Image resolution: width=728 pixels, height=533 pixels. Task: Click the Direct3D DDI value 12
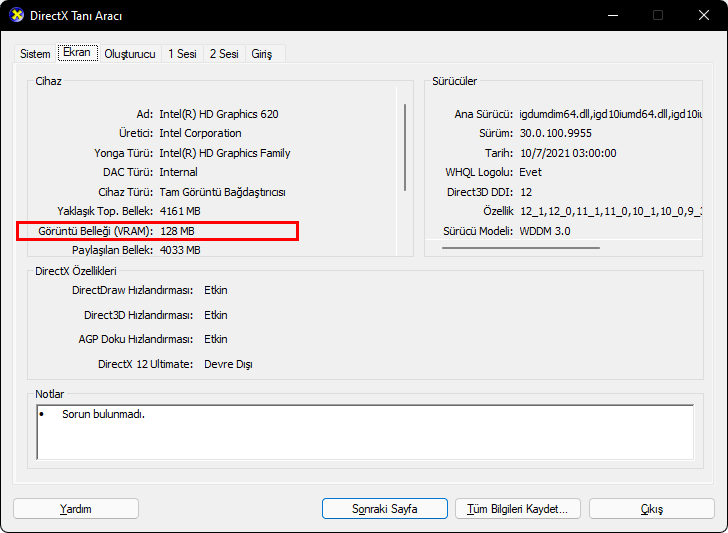point(526,192)
